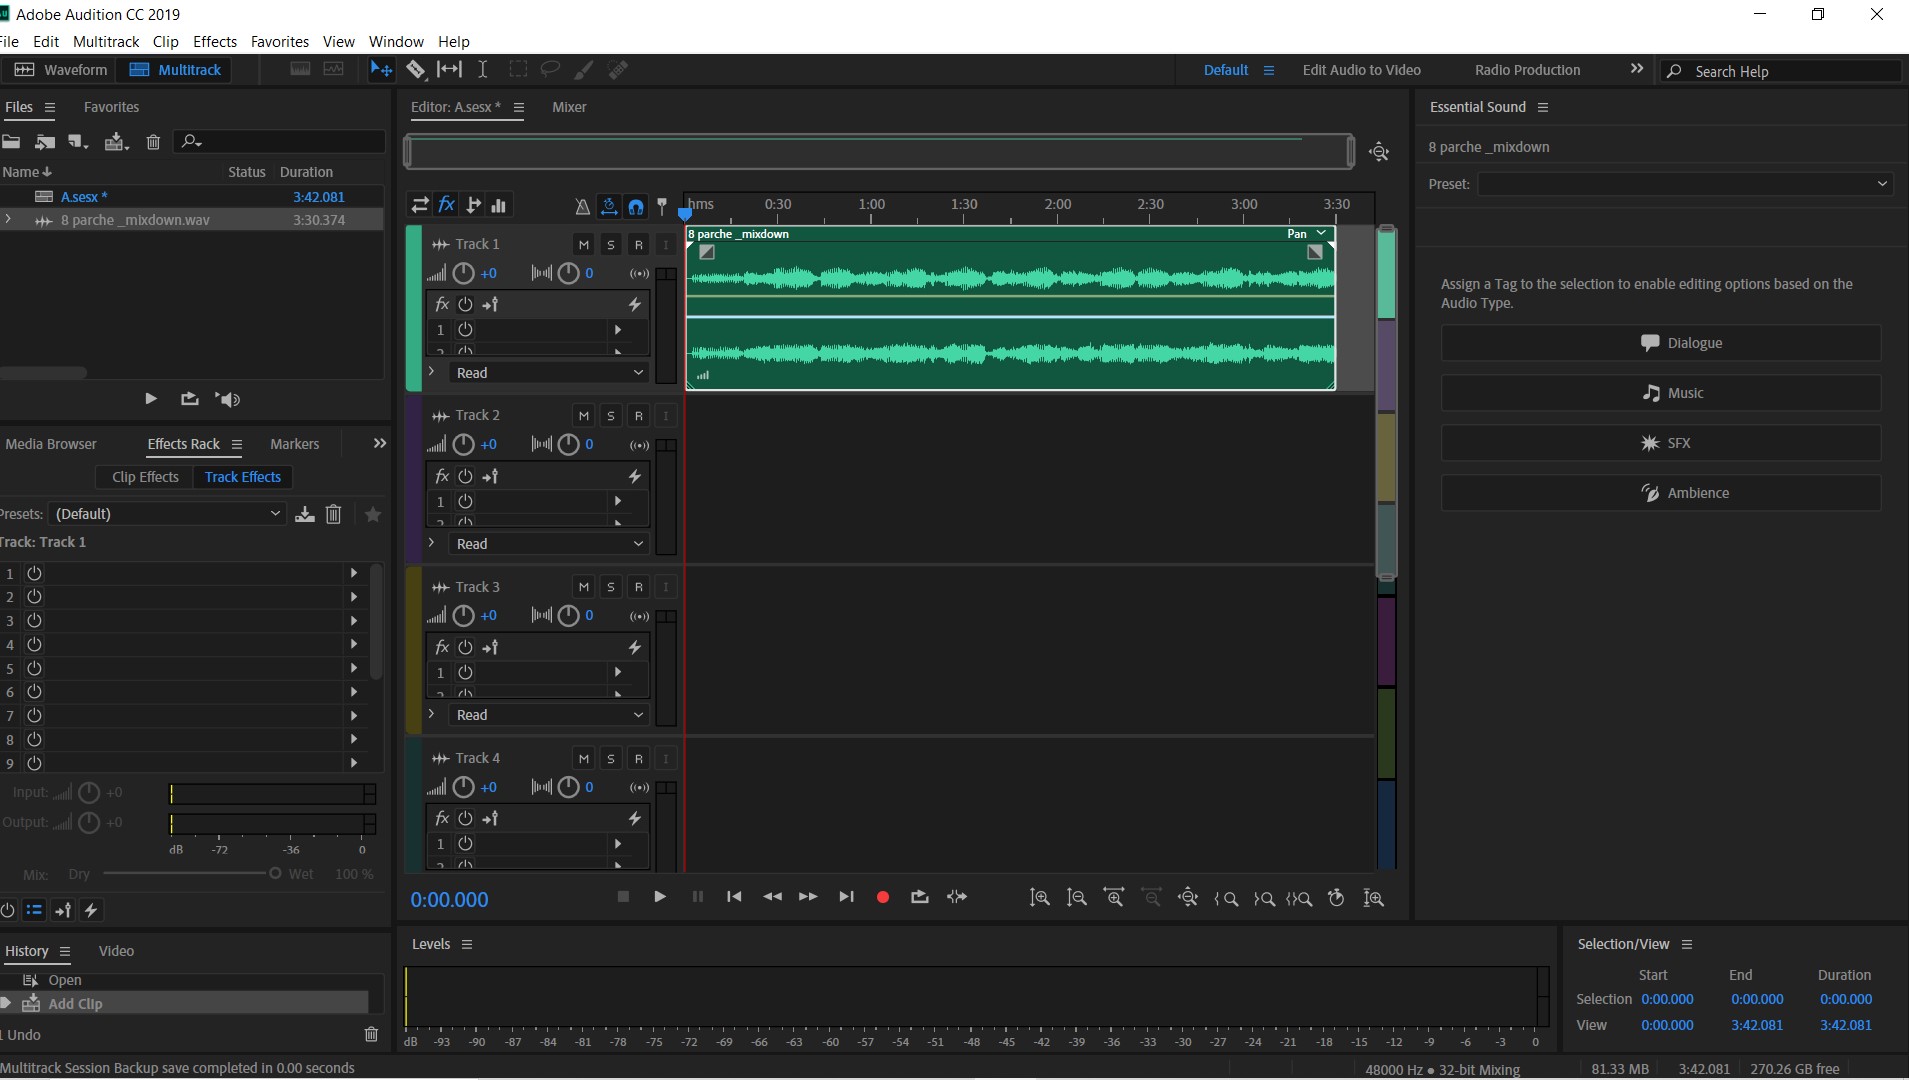Select the Razor tool in the toolbar
This screenshot has width=1909, height=1080.
(x=416, y=70)
